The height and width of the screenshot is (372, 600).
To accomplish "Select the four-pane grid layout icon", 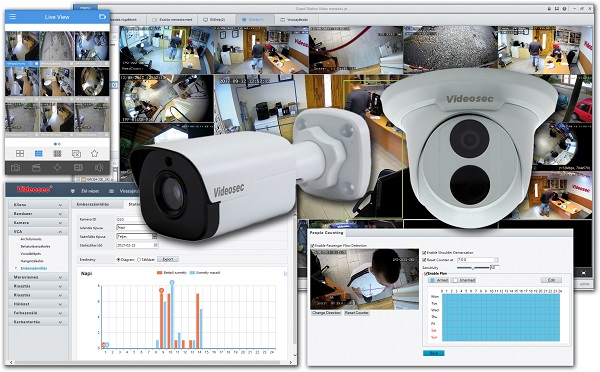I will pos(20,153).
